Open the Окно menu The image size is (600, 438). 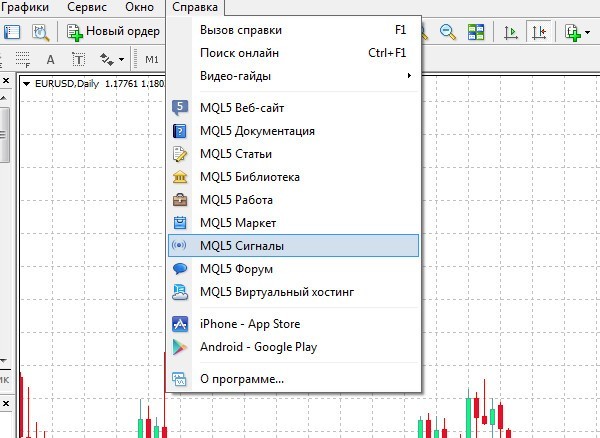(x=140, y=7)
